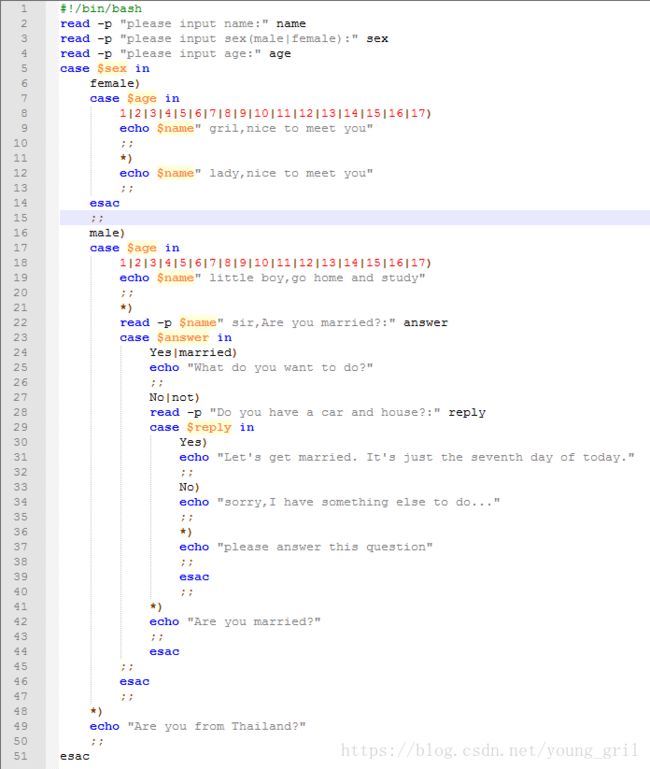Click the number pattern list on line 8
Image resolution: width=650 pixels, height=769 pixels.
click(x=275, y=113)
